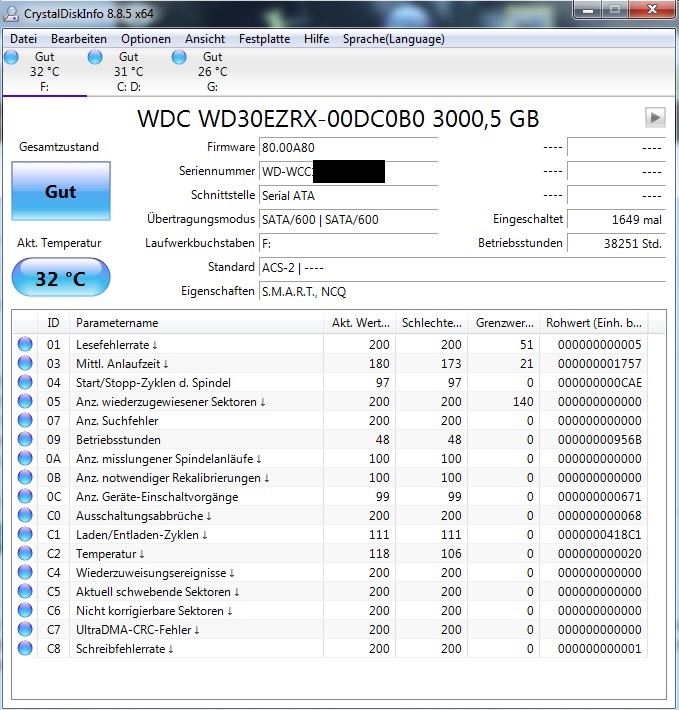Click the Gut overall health status button
Screen dimensions: 679x710
click(61, 191)
